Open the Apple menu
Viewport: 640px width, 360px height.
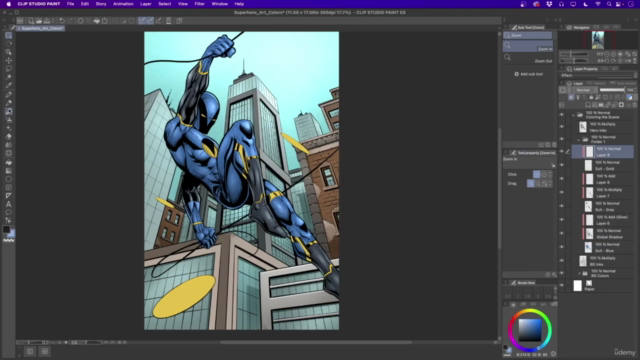(9, 4)
